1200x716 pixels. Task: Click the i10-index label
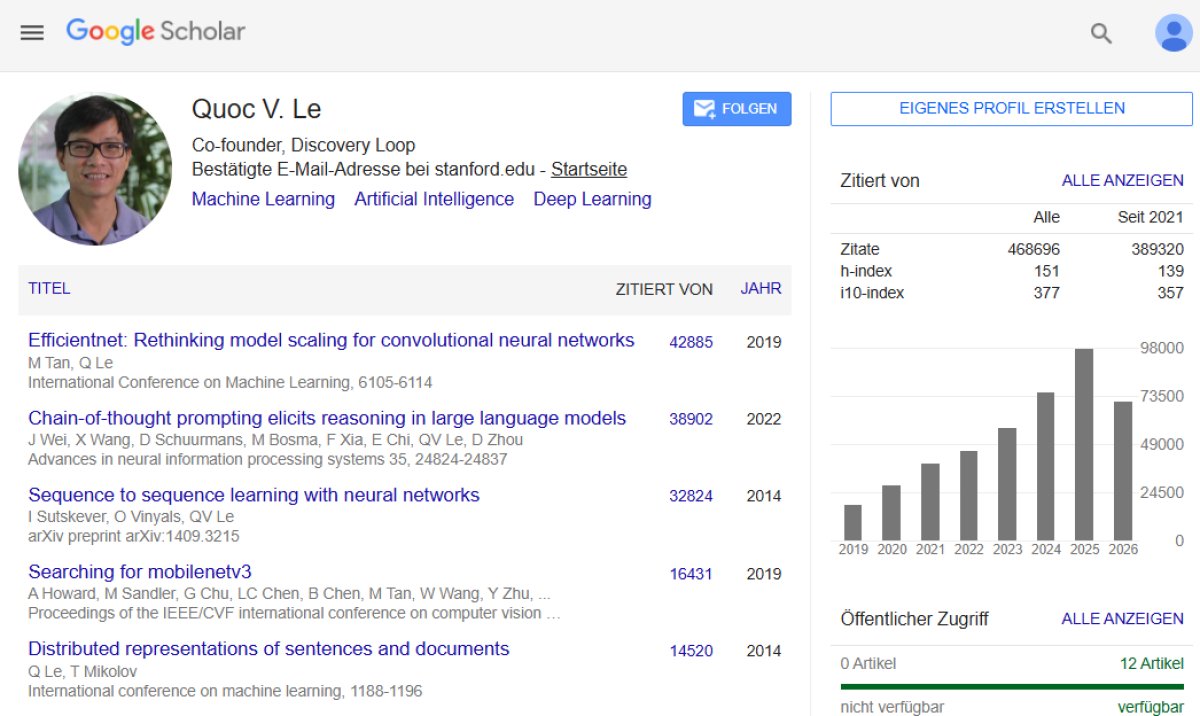click(x=872, y=293)
